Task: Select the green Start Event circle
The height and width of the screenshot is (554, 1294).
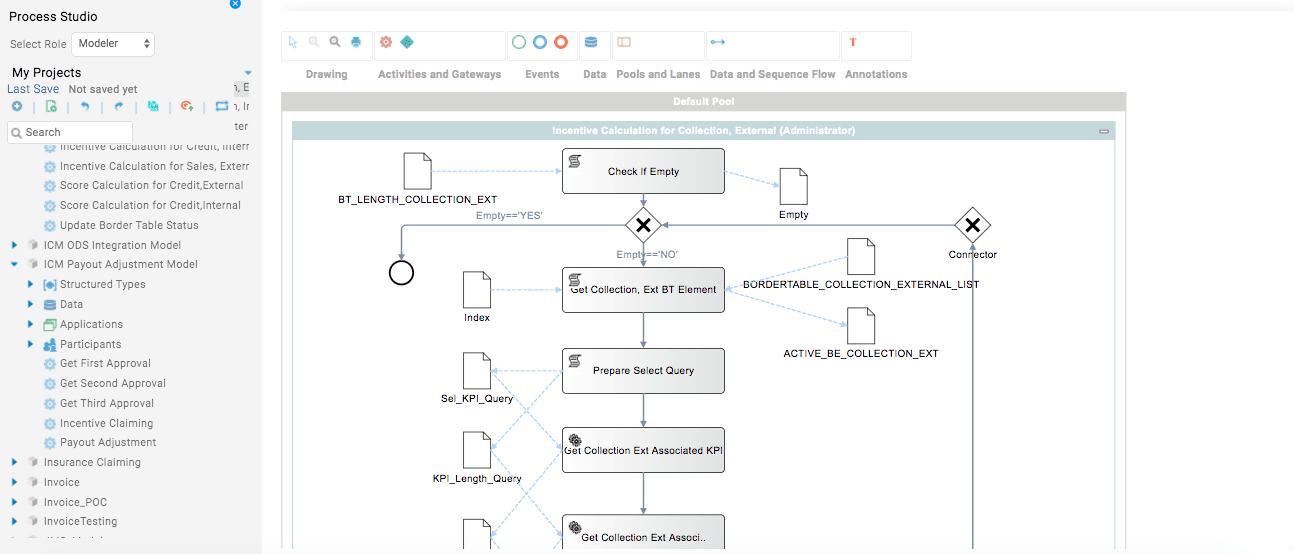Action: [519, 42]
